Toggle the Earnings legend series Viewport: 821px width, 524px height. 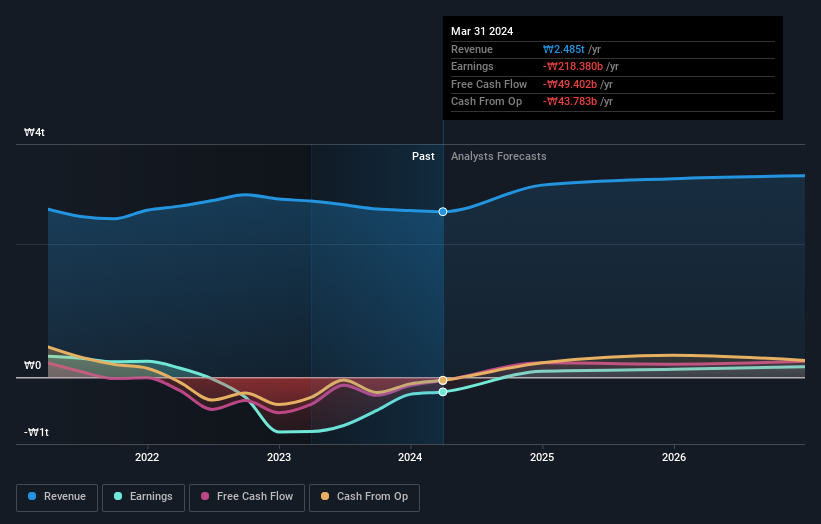click(143, 497)
